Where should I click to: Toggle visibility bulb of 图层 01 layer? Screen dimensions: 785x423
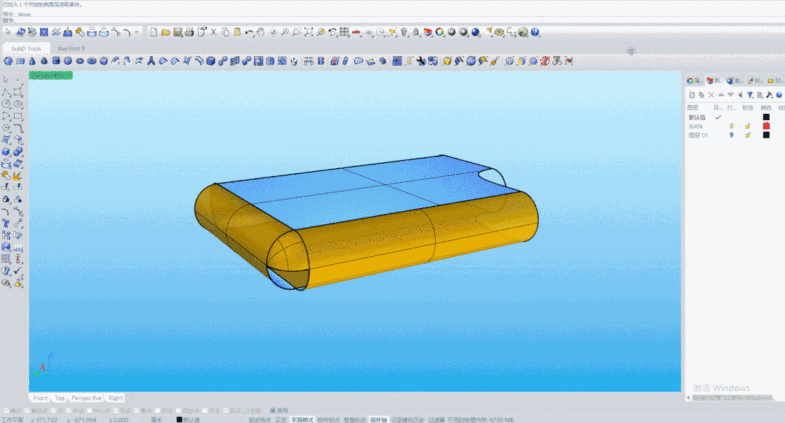point(731,135)
